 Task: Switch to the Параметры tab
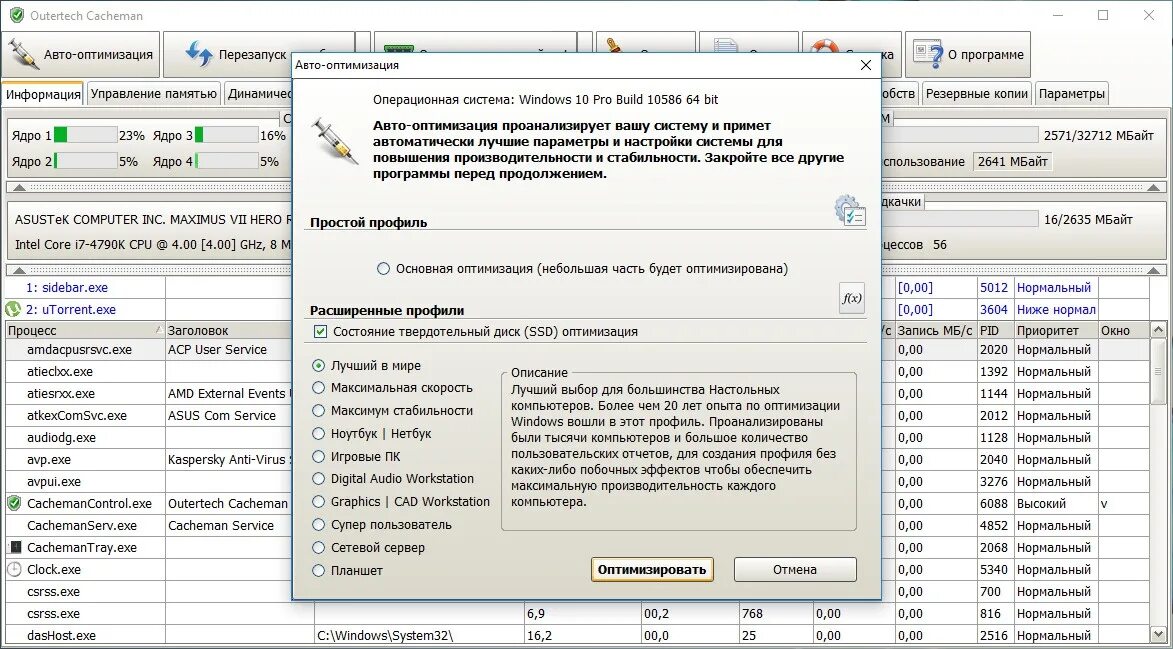pyautogui.click(x=1071, y=92)
